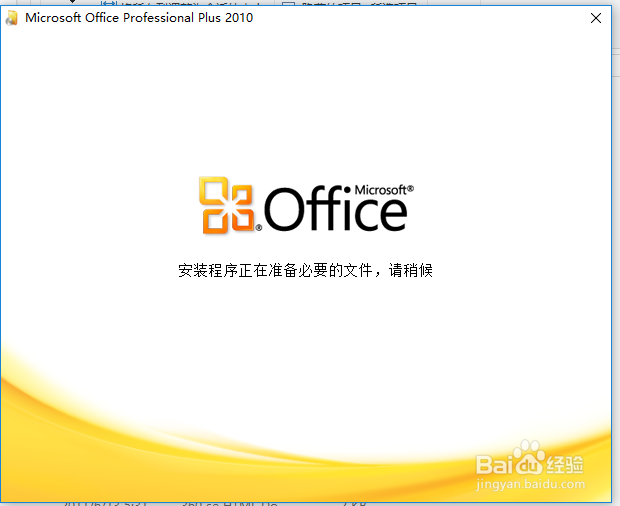Click the Microsoft Office Professional Plus 2010 title text
This screenshot has width=620, height=506.
tap(139, 18)
